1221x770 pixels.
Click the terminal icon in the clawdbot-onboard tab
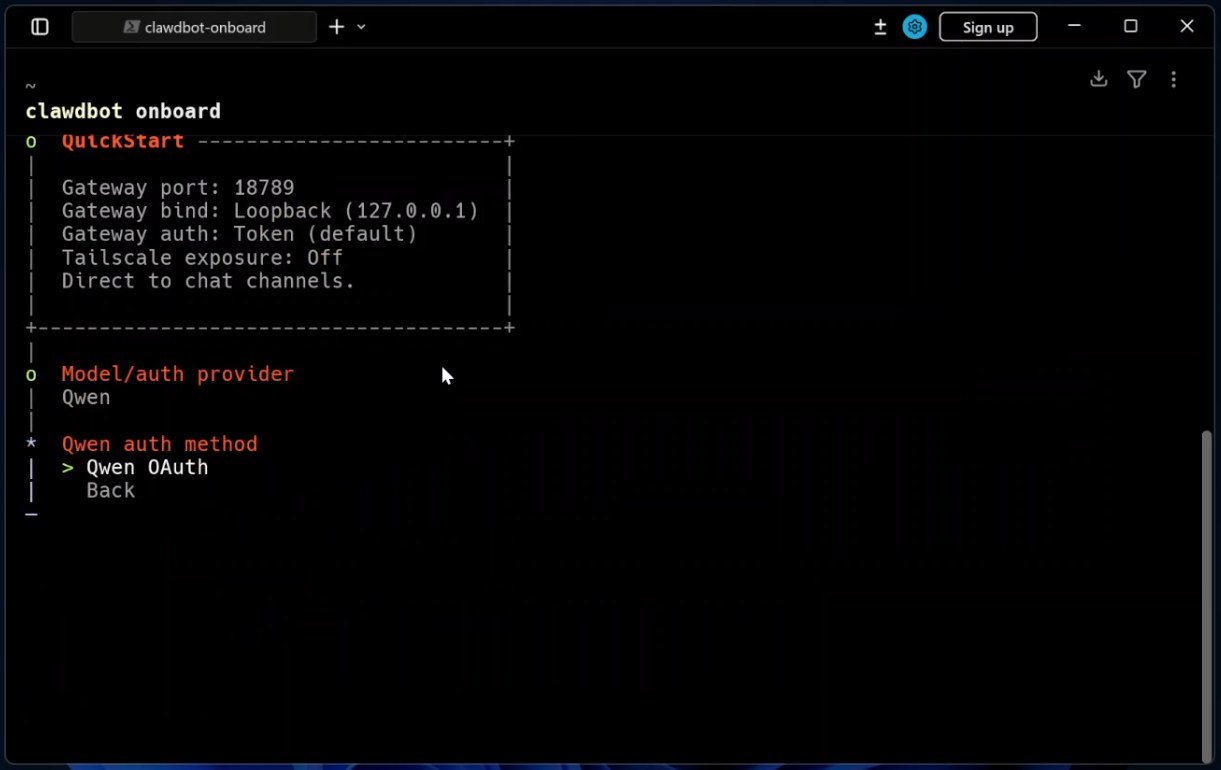pyautogui.click(x=131, y=27)
